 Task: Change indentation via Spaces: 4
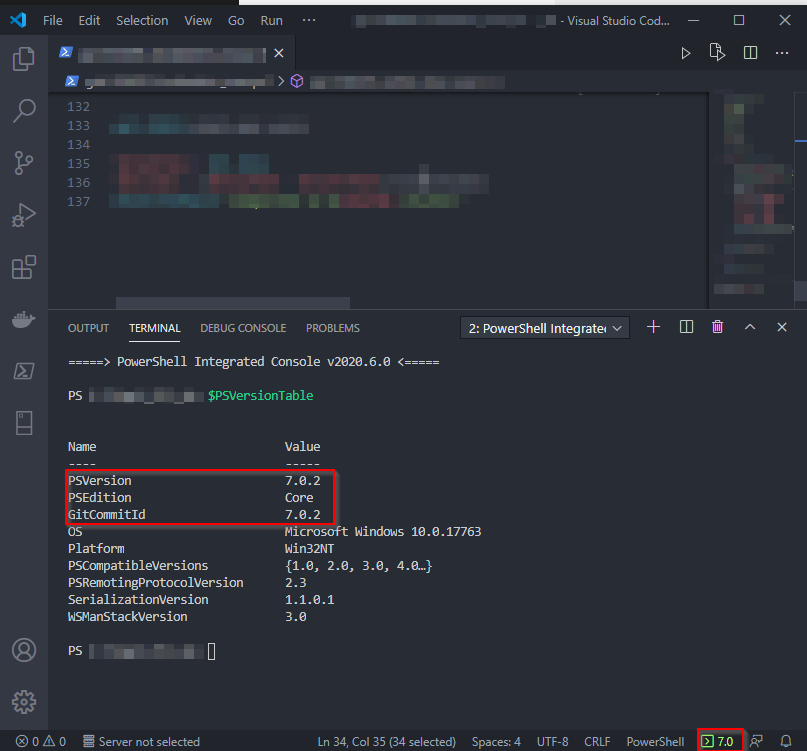click(496, 741)
